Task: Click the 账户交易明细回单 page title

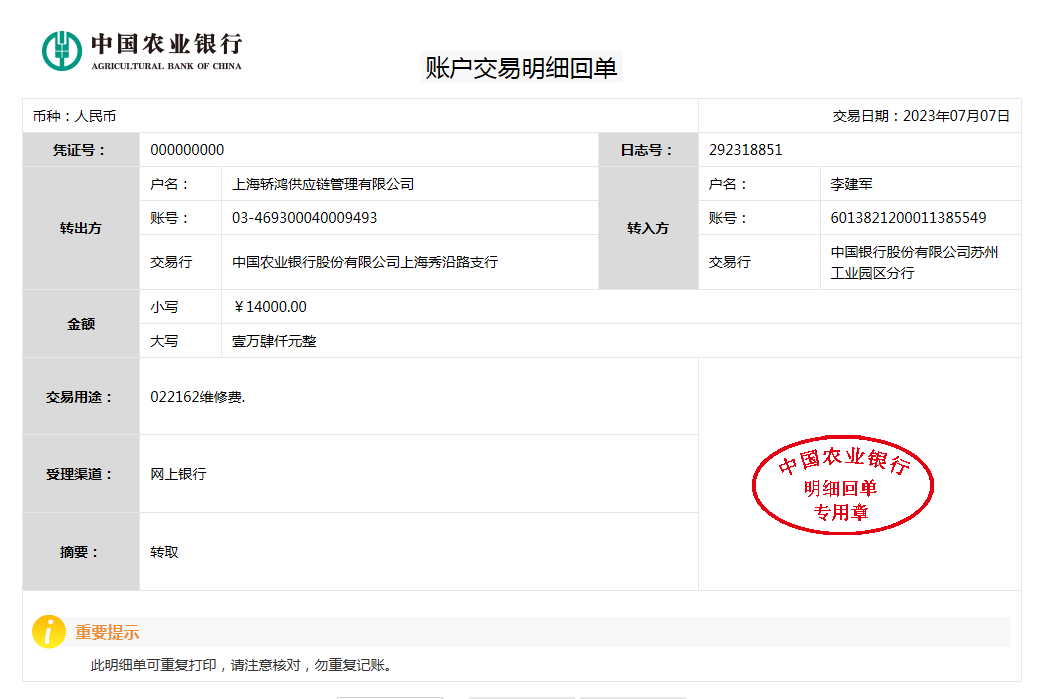Action: pos(521,68)
